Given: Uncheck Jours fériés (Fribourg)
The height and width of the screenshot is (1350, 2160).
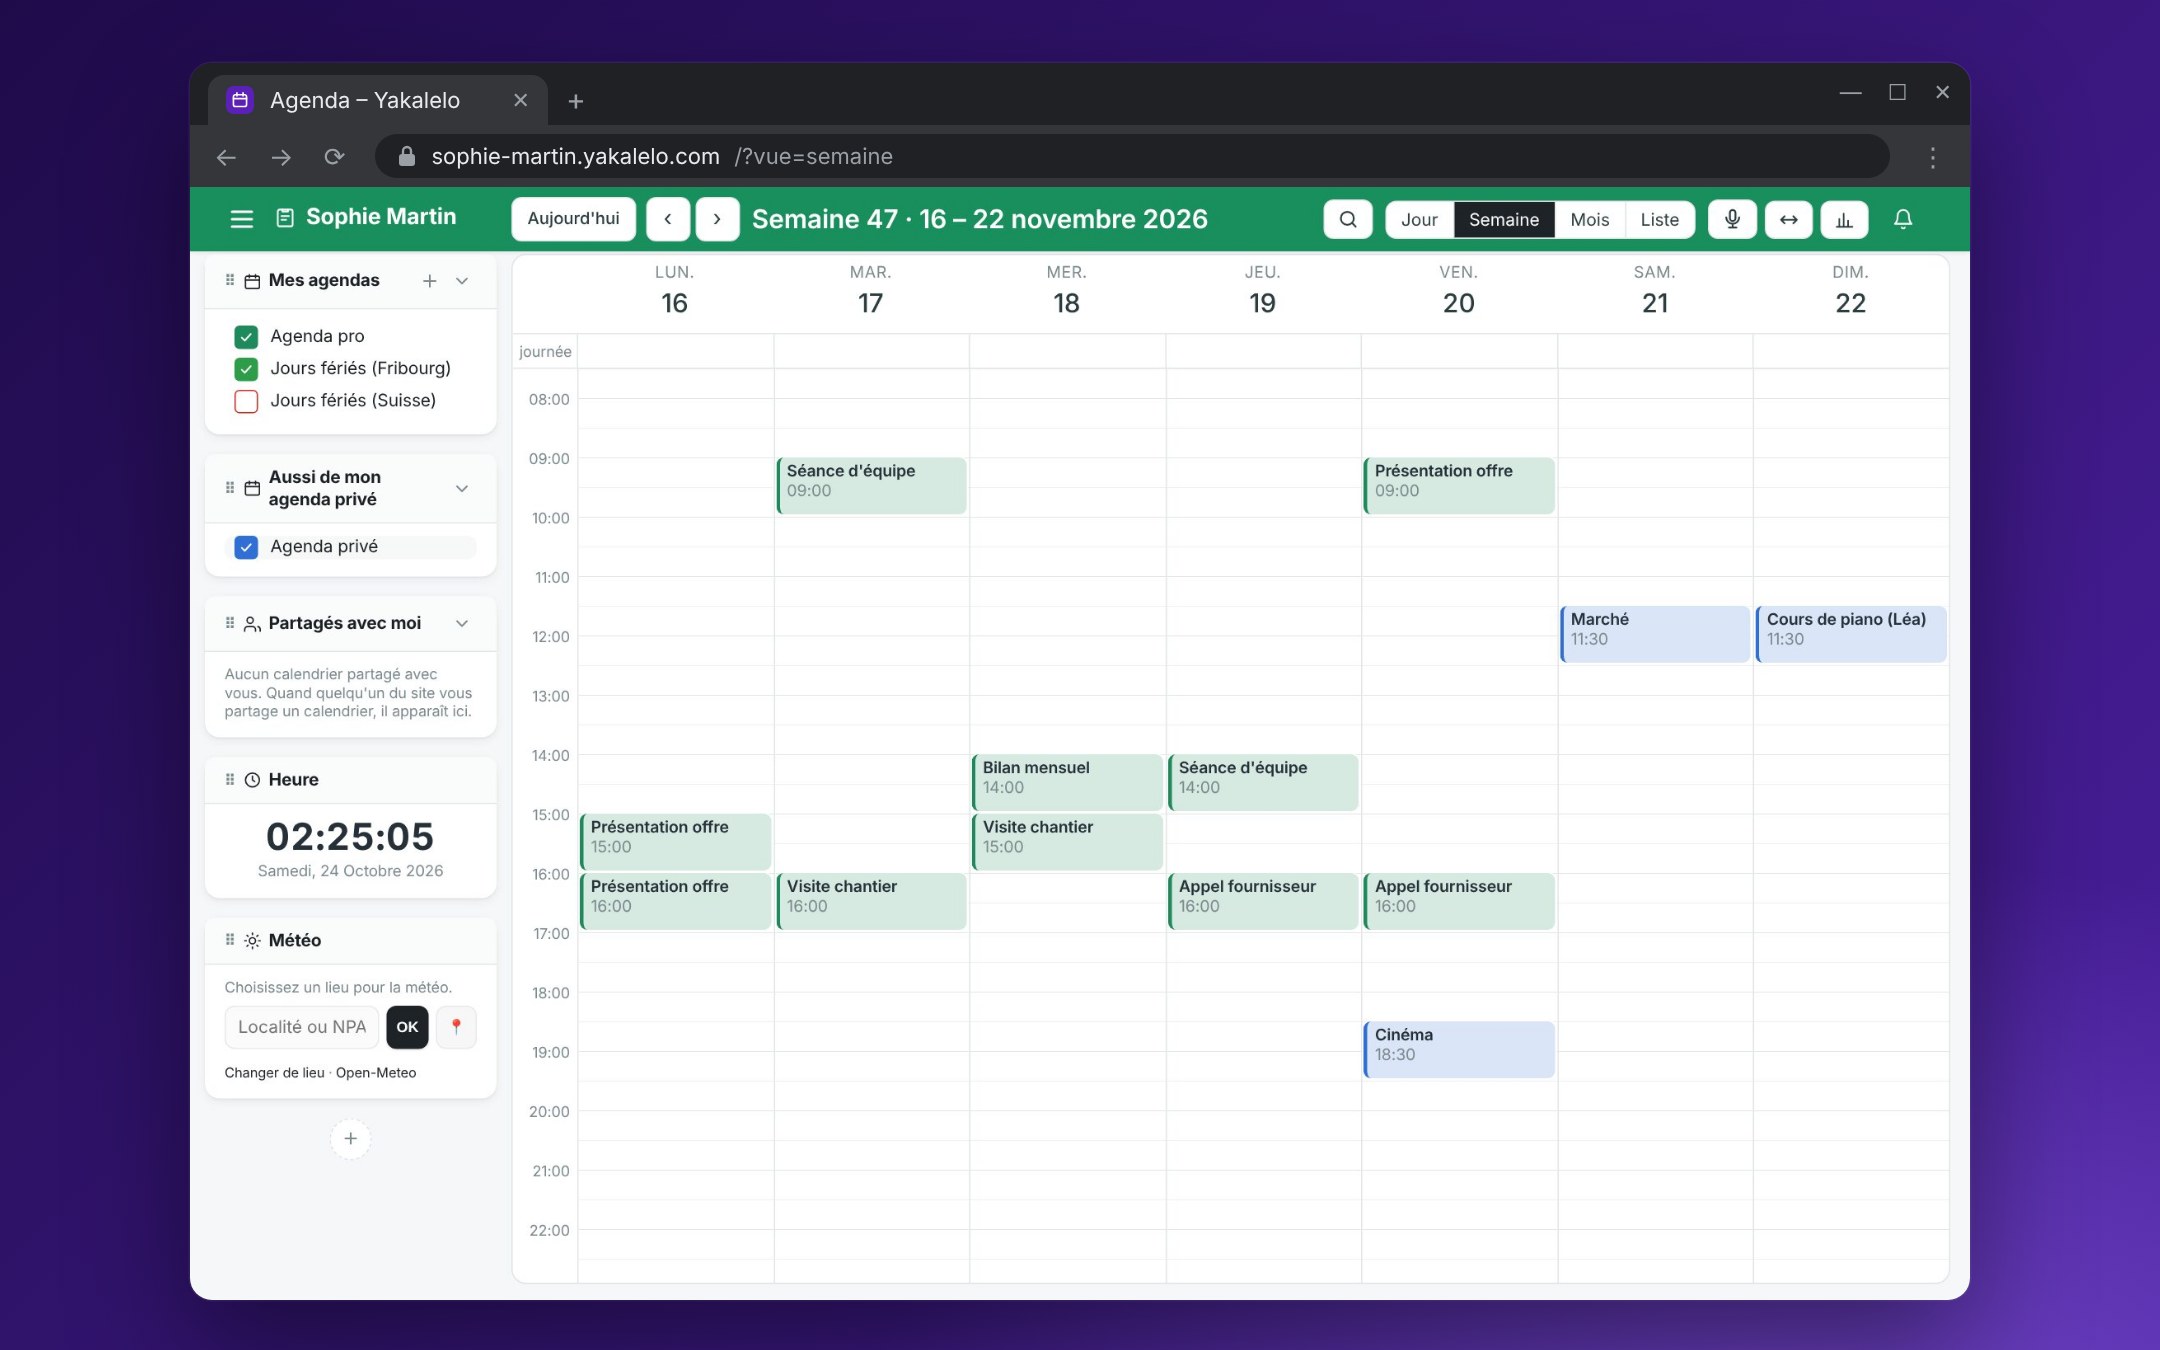Looking at the screenshot, I should click(246, 369).
